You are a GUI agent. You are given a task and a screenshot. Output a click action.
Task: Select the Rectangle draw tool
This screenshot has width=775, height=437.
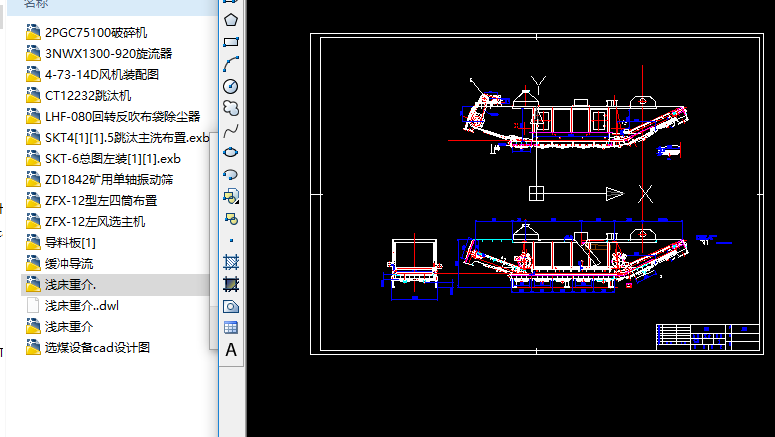click(231, 42)
